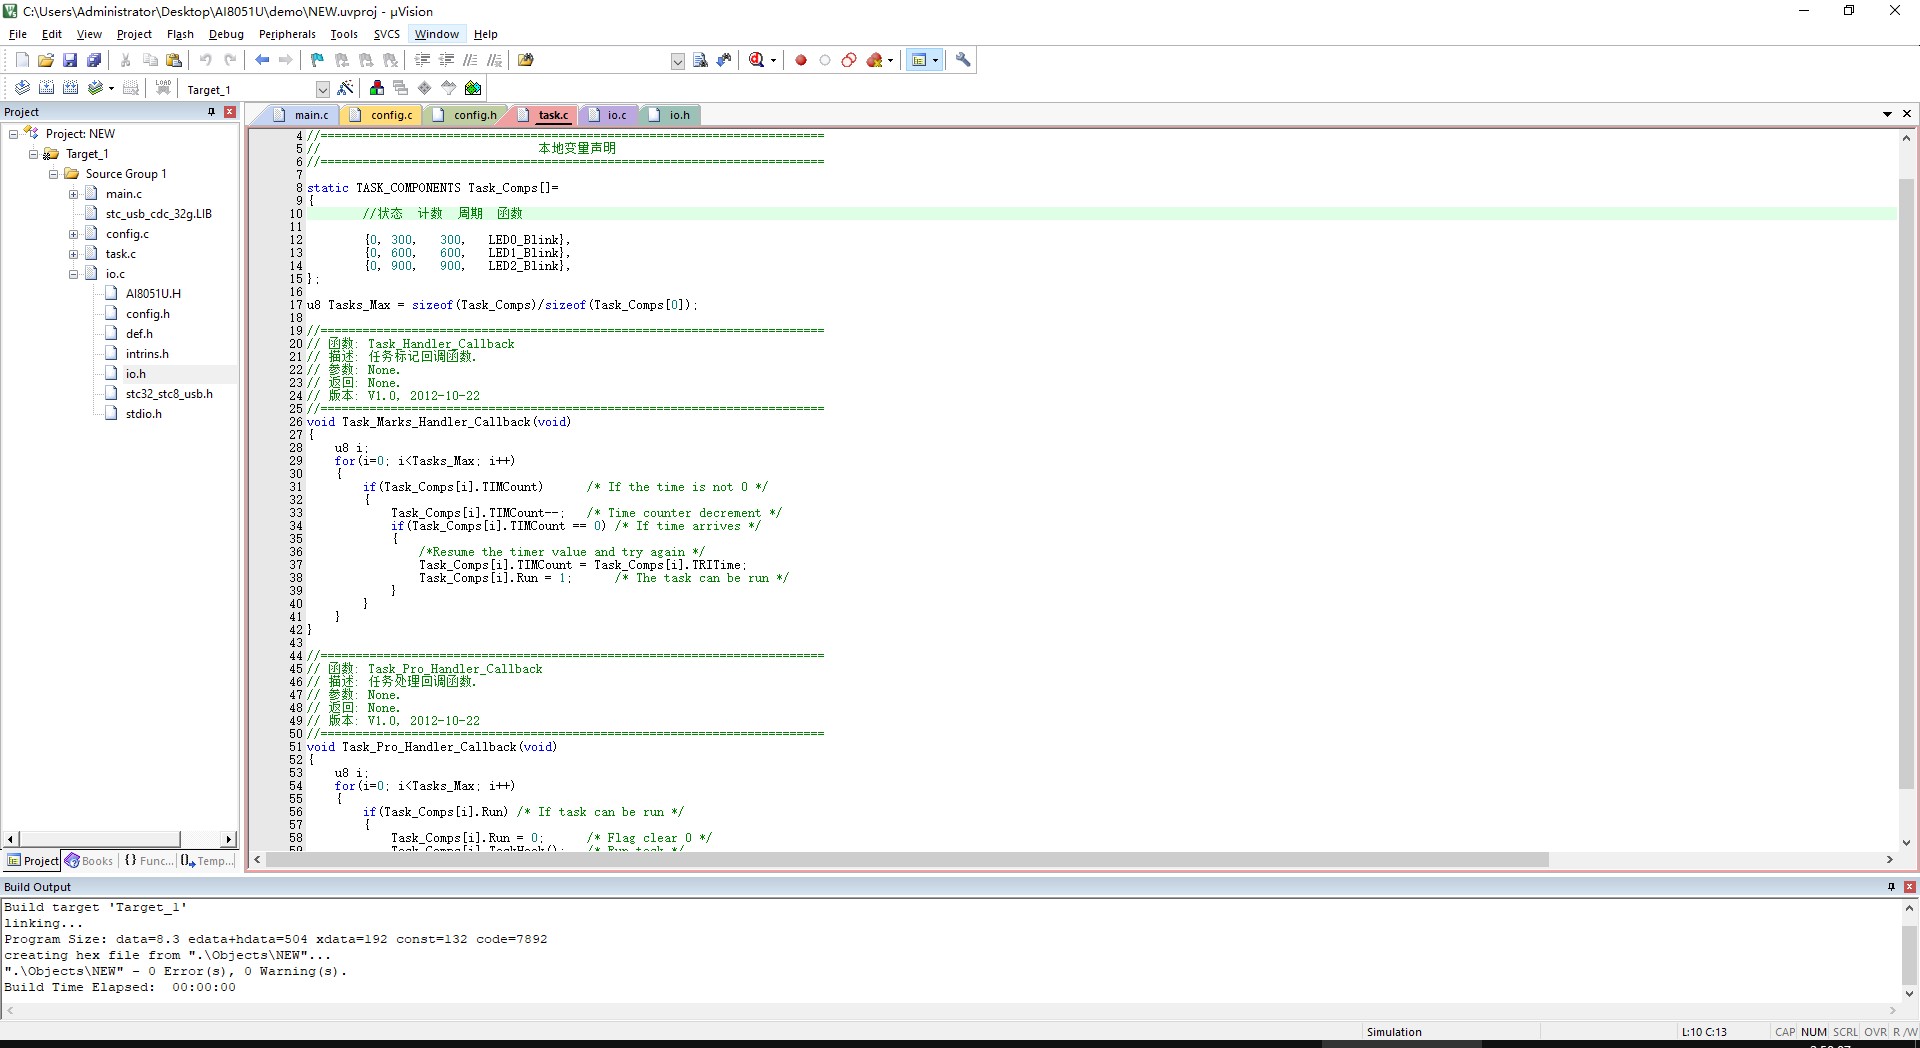Click the Manage Project Items icon
1920x1048 pixels.
[x=377, y=88]
